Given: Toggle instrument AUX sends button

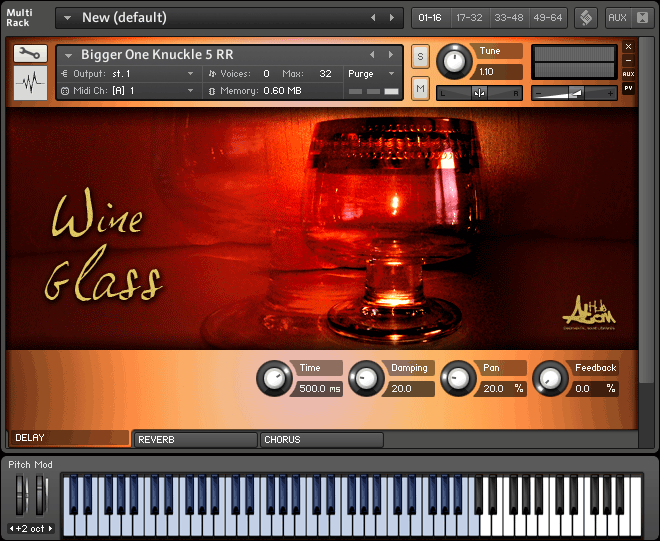Looking at the screenshot, I should [628, 74].
